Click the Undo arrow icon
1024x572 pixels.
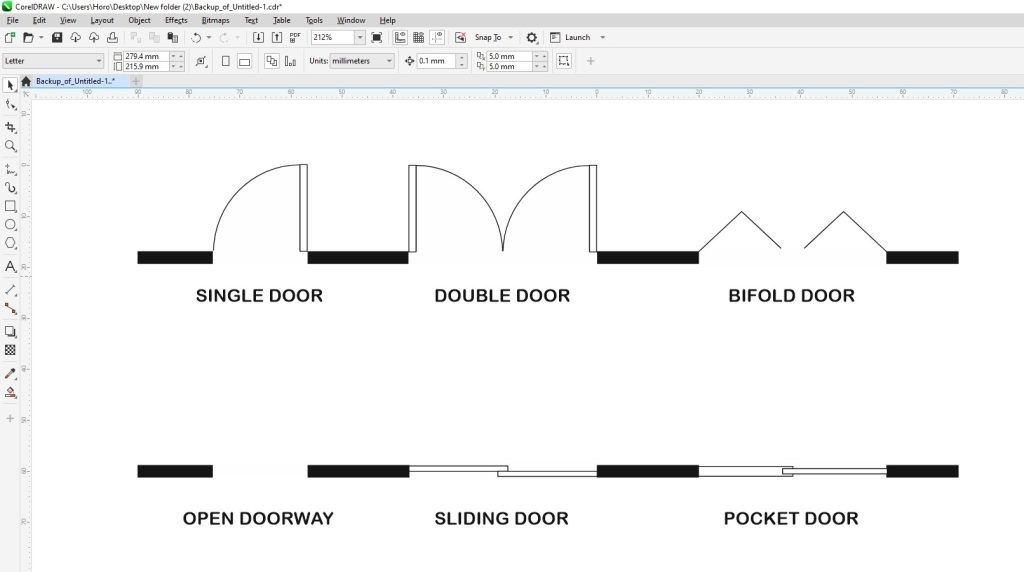[195, 38]
